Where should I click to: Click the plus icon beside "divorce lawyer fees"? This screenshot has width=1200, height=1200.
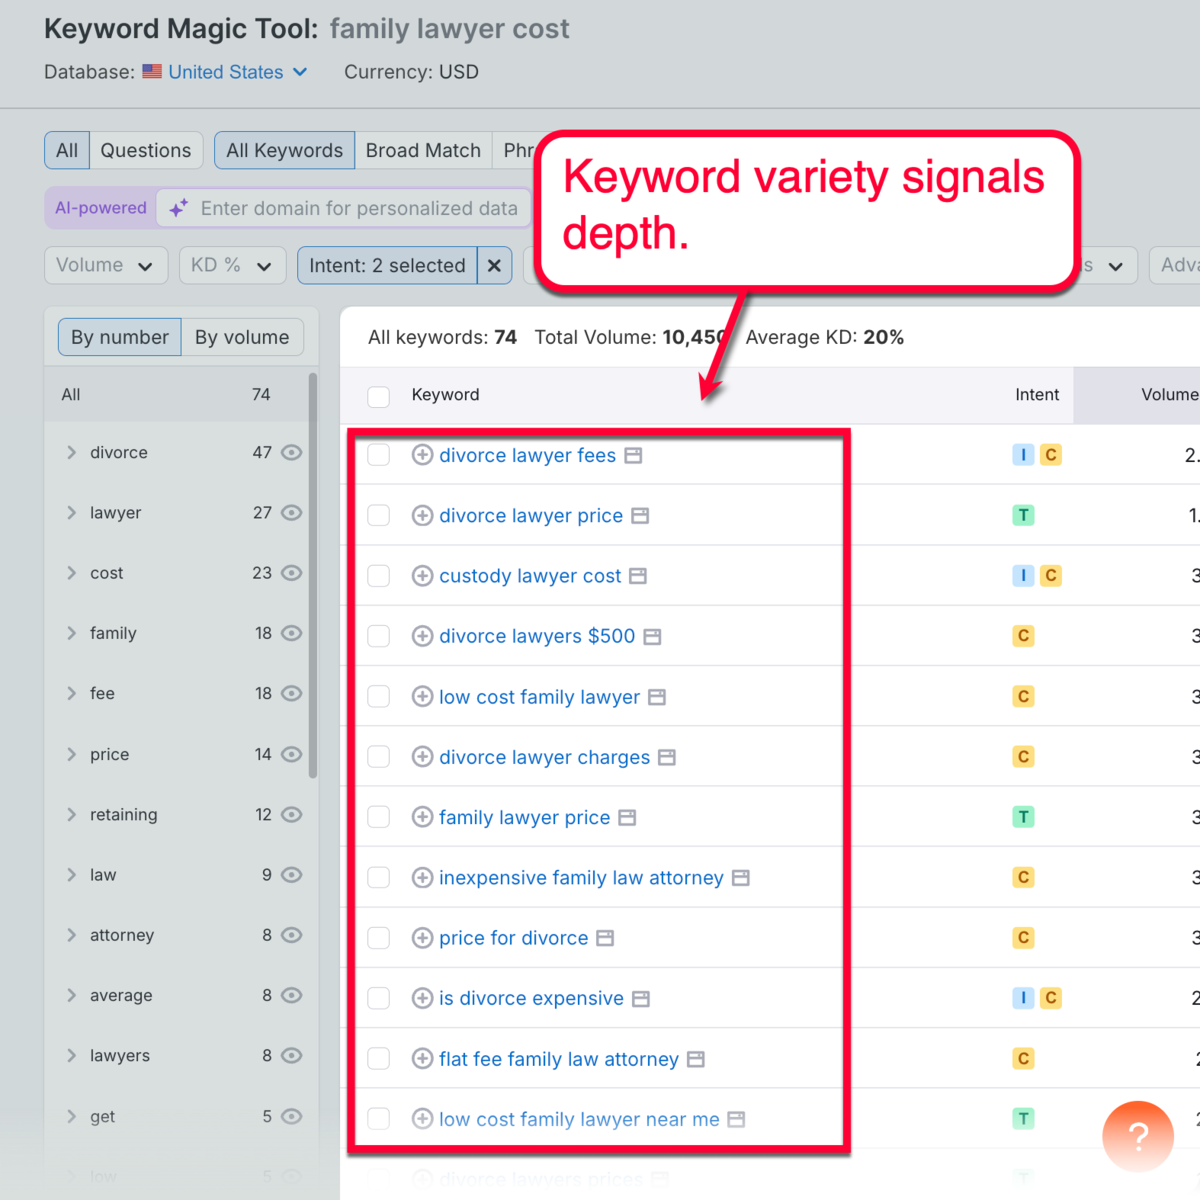point(422,455)
